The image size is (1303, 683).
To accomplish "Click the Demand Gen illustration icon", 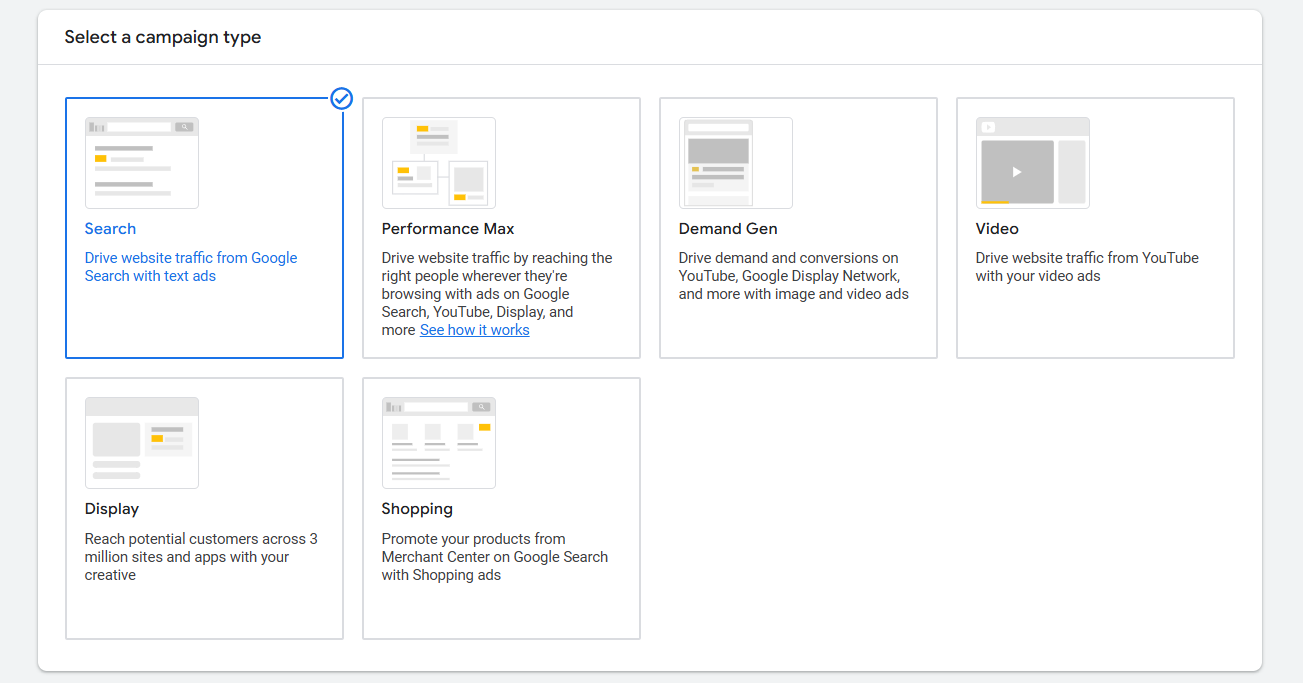I will (735, 163).
